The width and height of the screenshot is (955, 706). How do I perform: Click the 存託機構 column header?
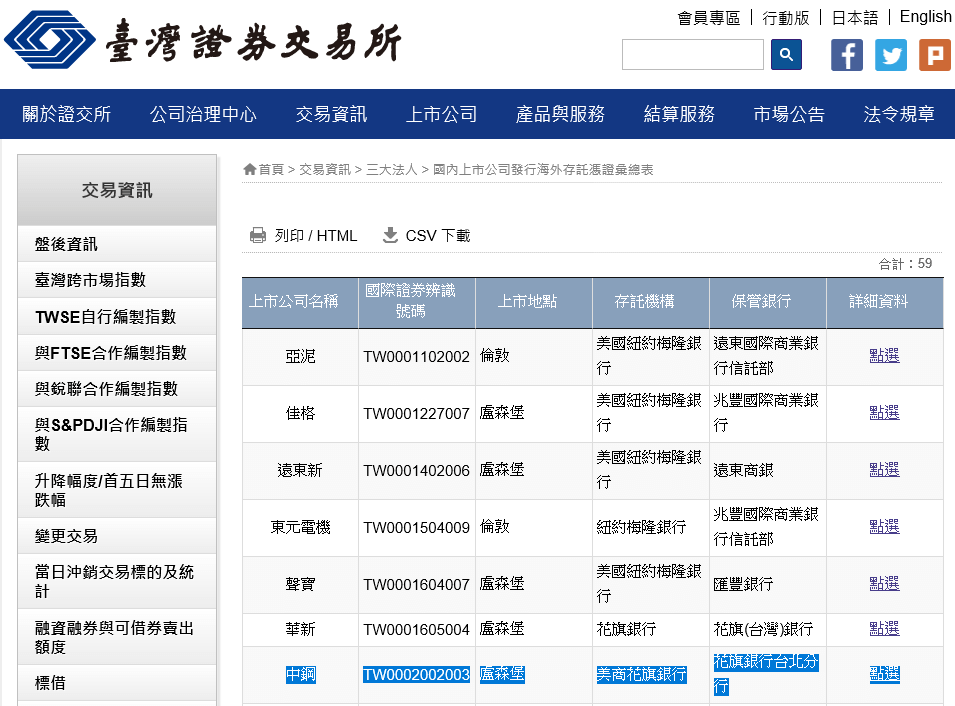tap(651, 302)
